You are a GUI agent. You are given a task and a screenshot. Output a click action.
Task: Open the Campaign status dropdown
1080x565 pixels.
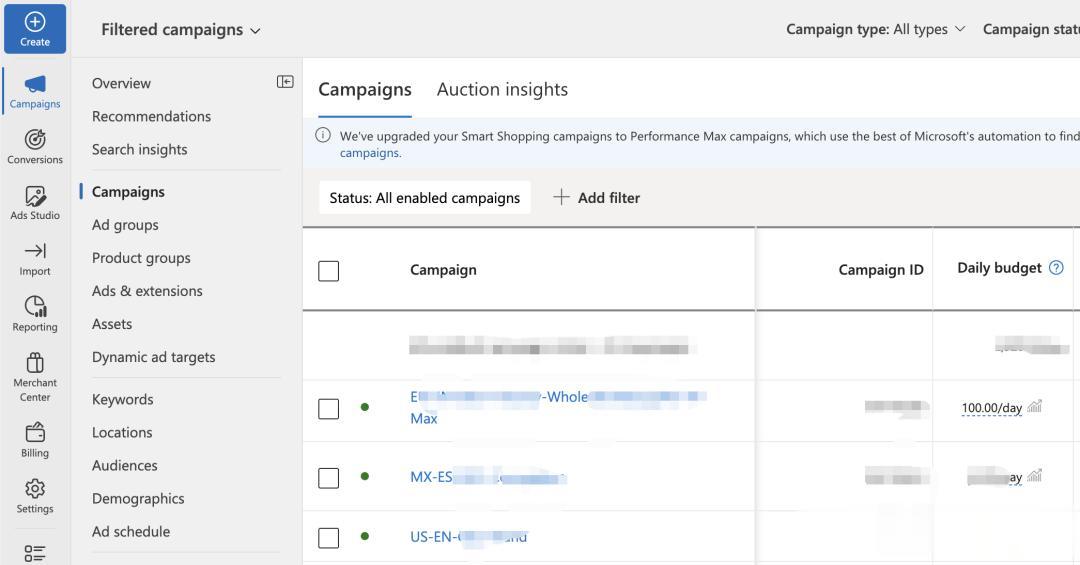1030,29
